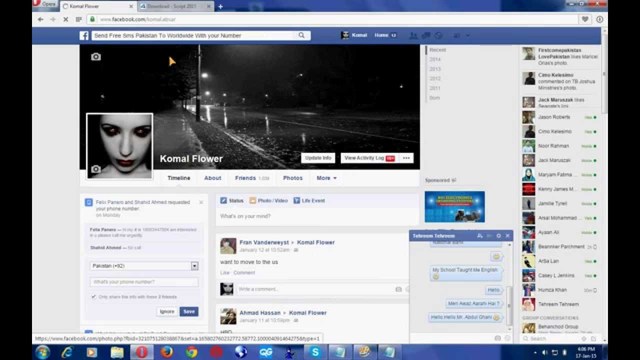Add friends to Tehreem chat icon

click(480, 236)
